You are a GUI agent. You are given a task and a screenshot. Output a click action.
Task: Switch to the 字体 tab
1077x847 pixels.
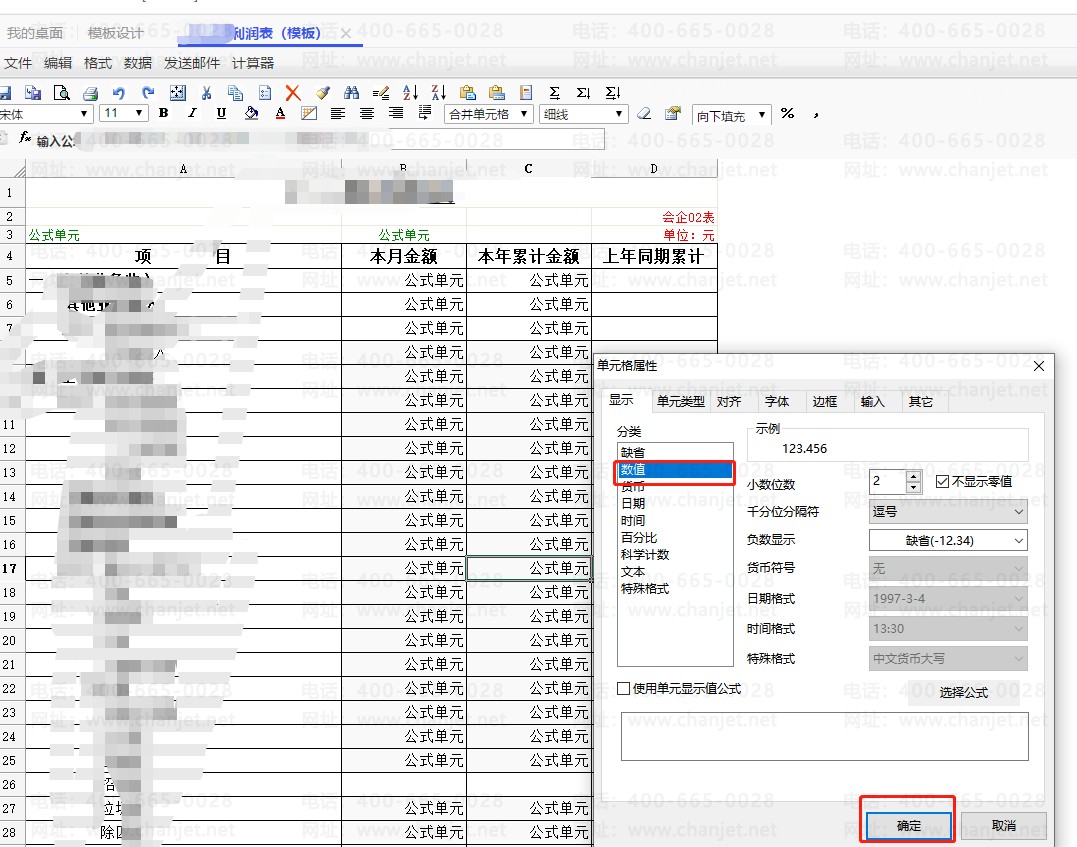click(777, 402)
